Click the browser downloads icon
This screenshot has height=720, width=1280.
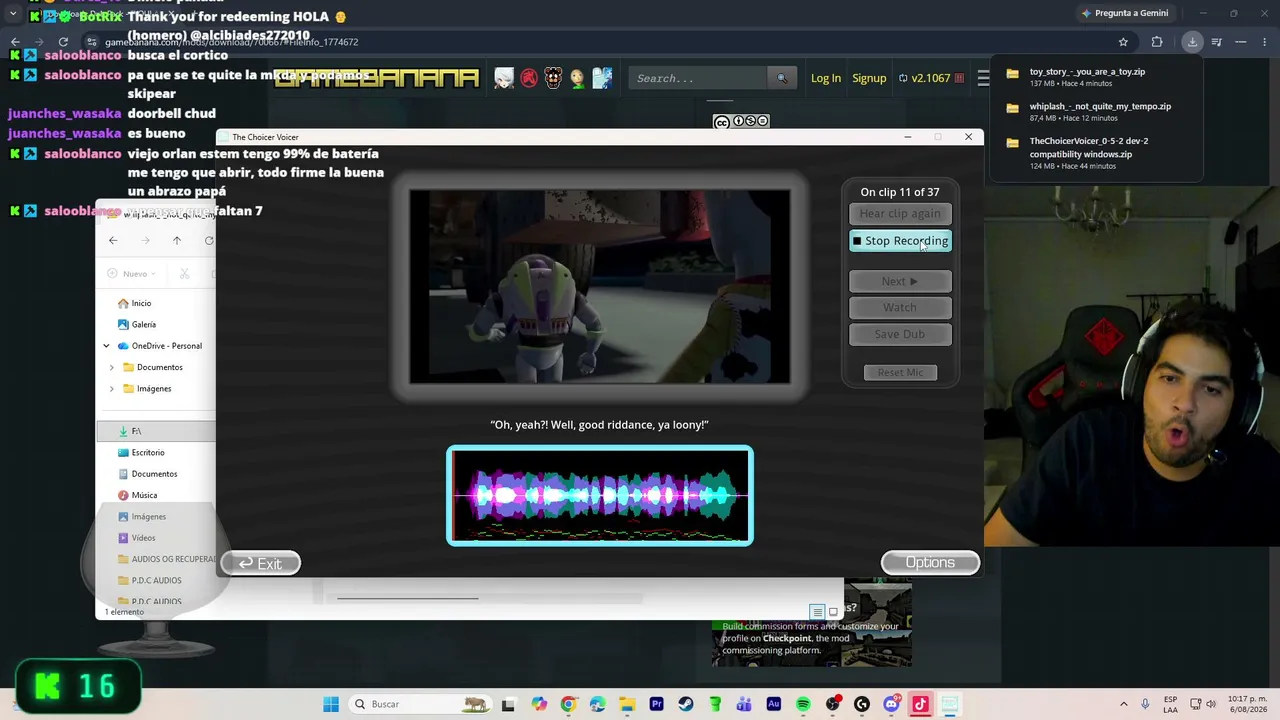1192,42
